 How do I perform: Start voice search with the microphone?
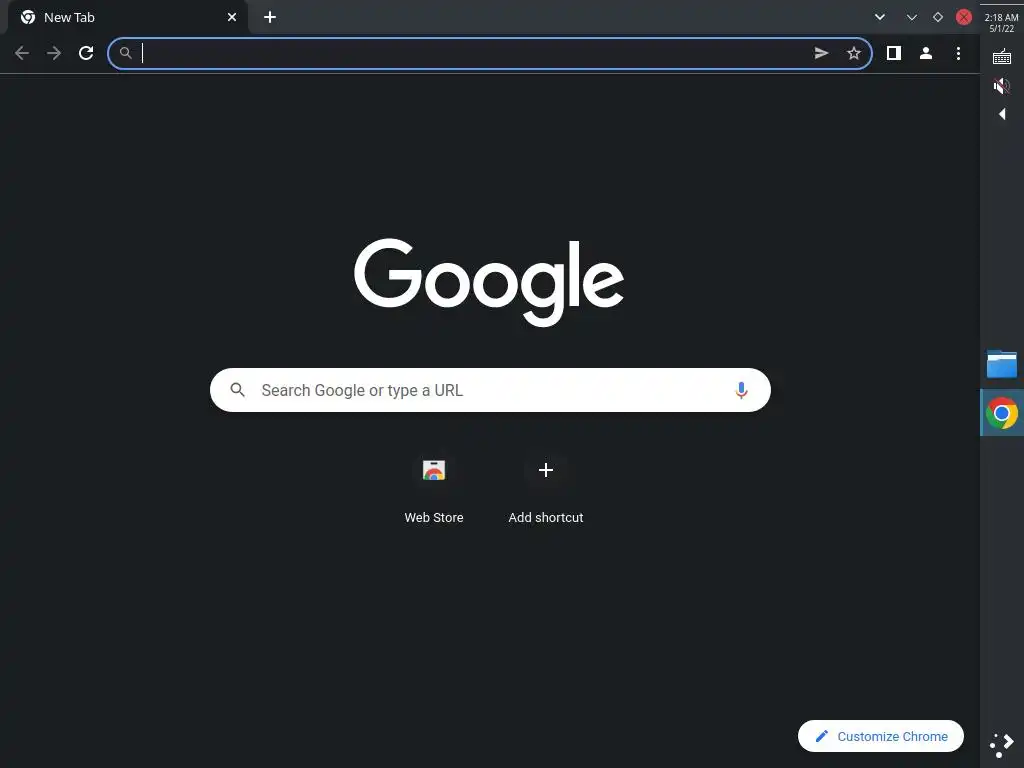(x=741, y=390)
